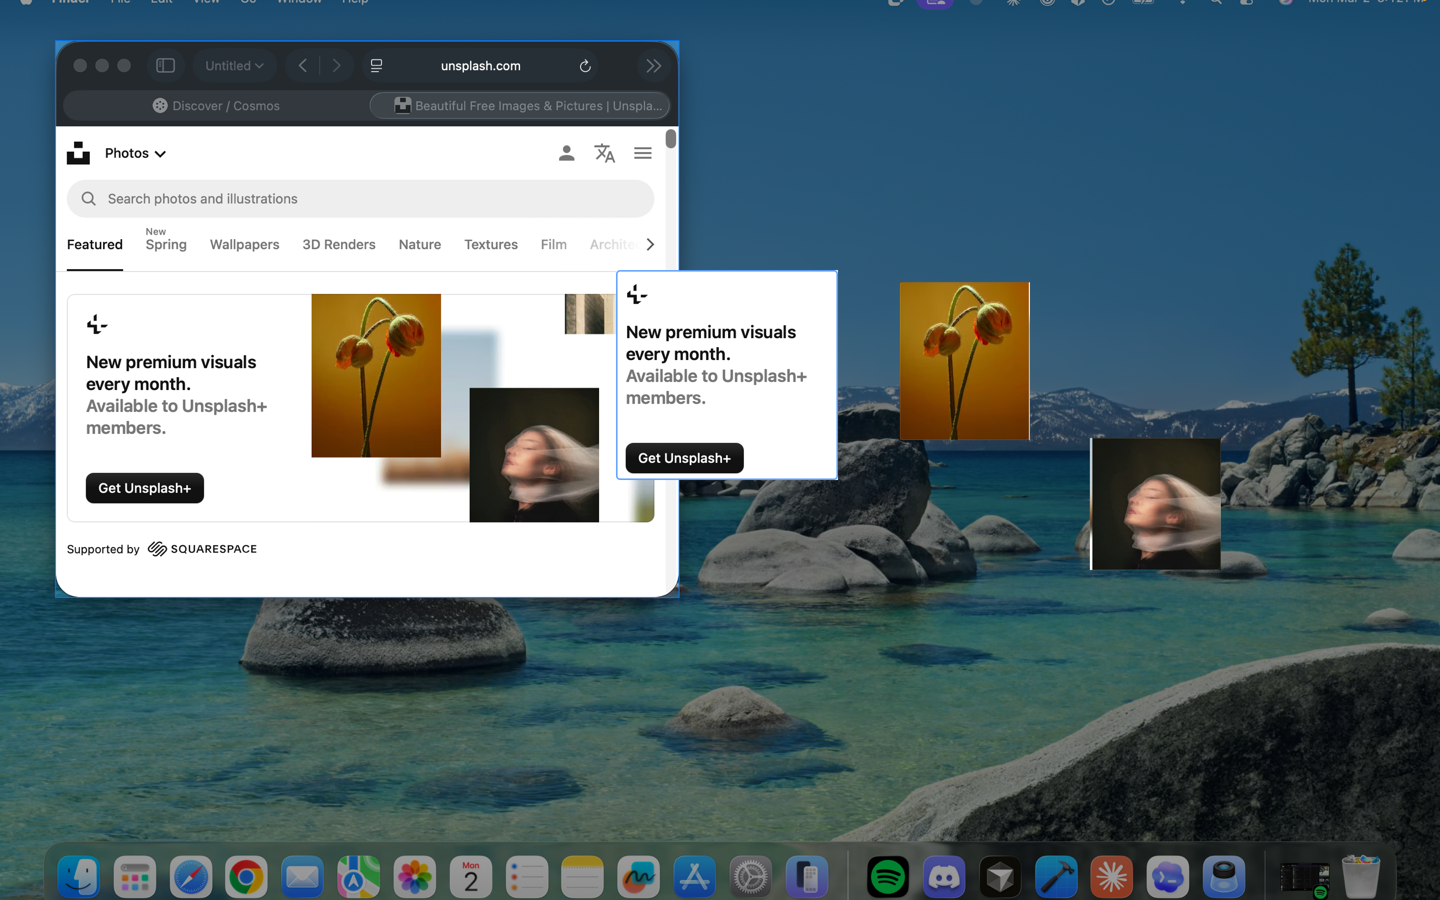The image size is (1440, 900).
Task: Open Launchpad from the dock
Action: (x=135, y=877)
